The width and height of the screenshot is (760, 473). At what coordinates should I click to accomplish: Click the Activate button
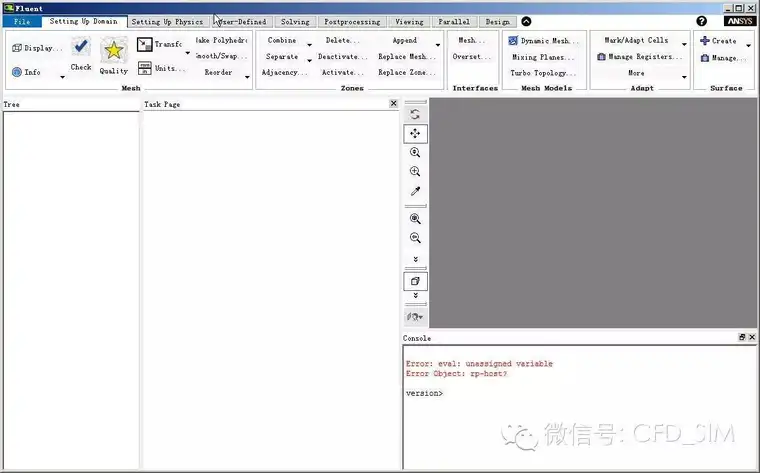click(x=342, y=72)
